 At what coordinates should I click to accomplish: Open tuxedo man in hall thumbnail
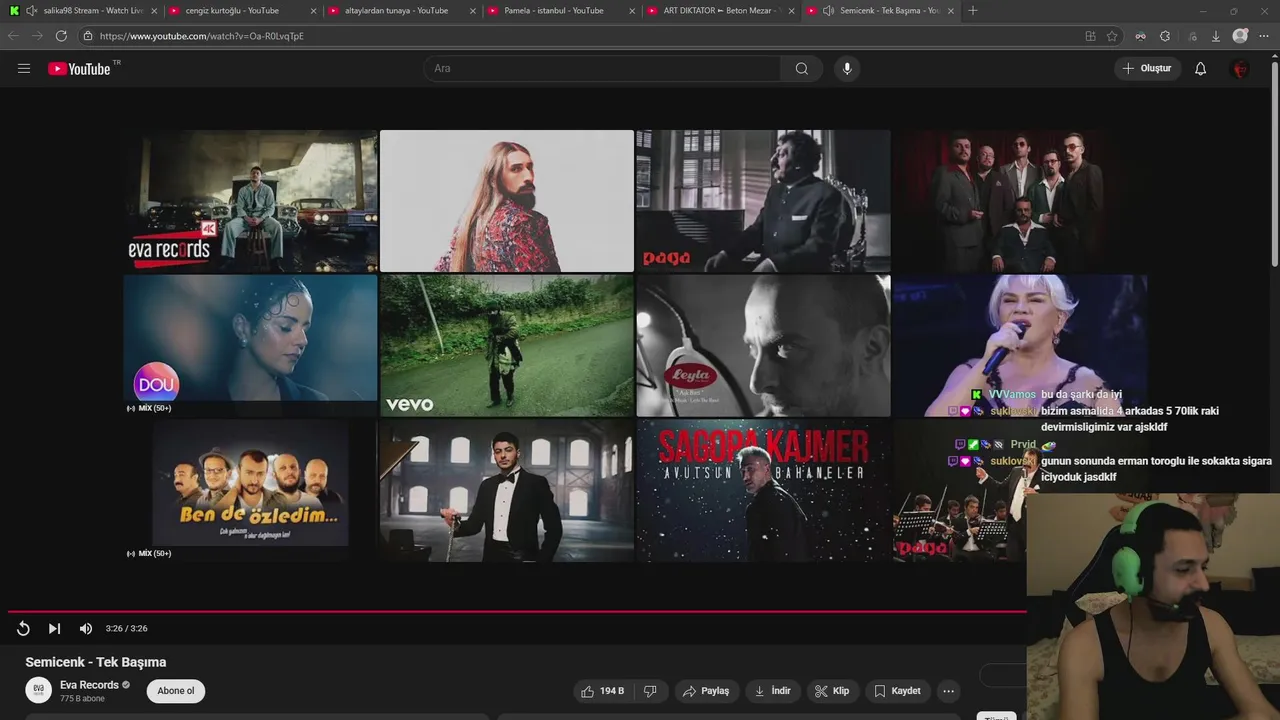(x=507, y=490)
